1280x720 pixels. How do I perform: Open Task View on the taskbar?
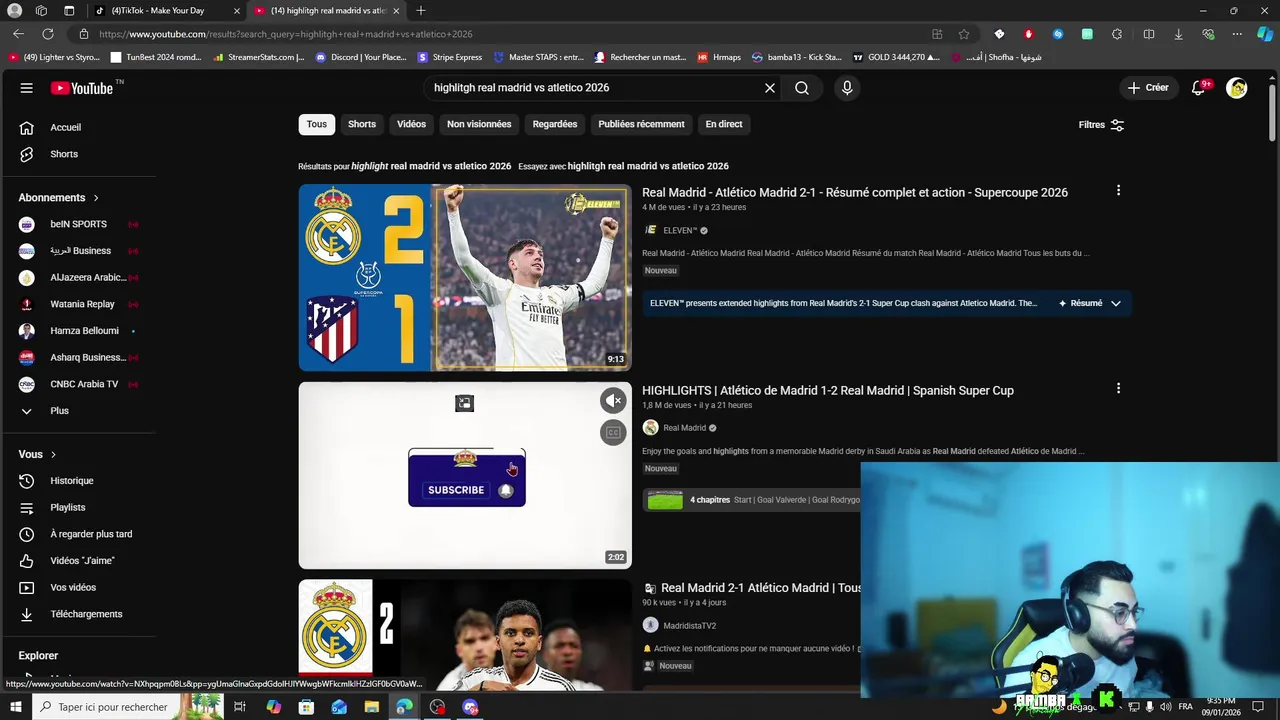240,707
